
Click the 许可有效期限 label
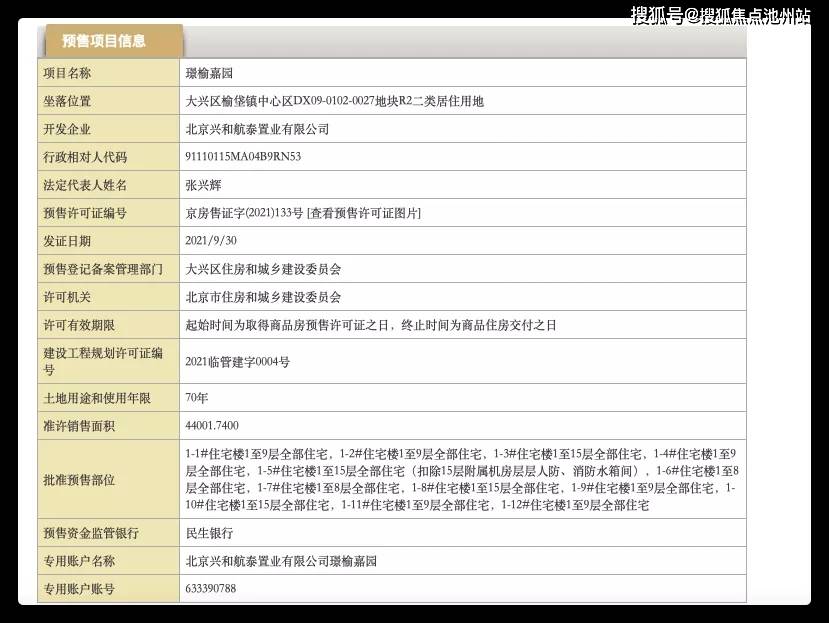[79, 325]
